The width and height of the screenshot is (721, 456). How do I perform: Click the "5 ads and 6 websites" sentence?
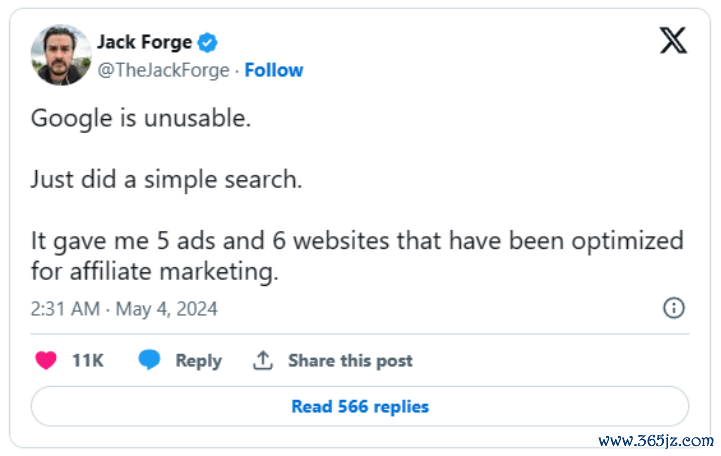pyautogui.click(x=357, y=242)
